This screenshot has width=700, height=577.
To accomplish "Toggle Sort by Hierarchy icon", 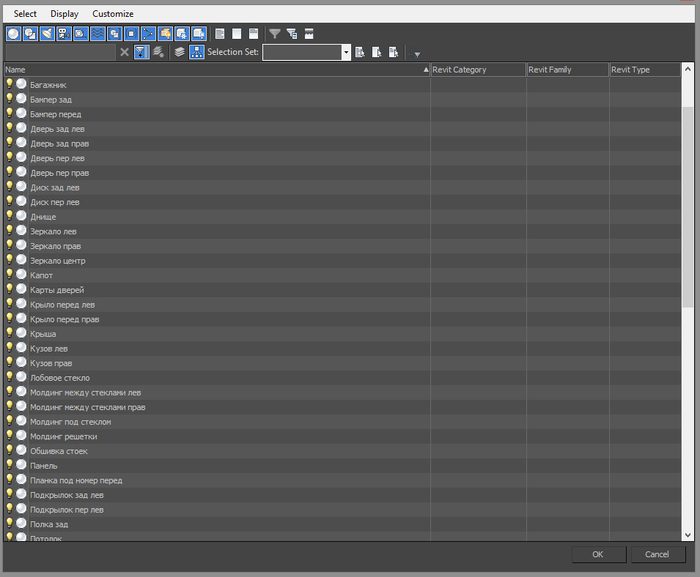I will [197, 52].
